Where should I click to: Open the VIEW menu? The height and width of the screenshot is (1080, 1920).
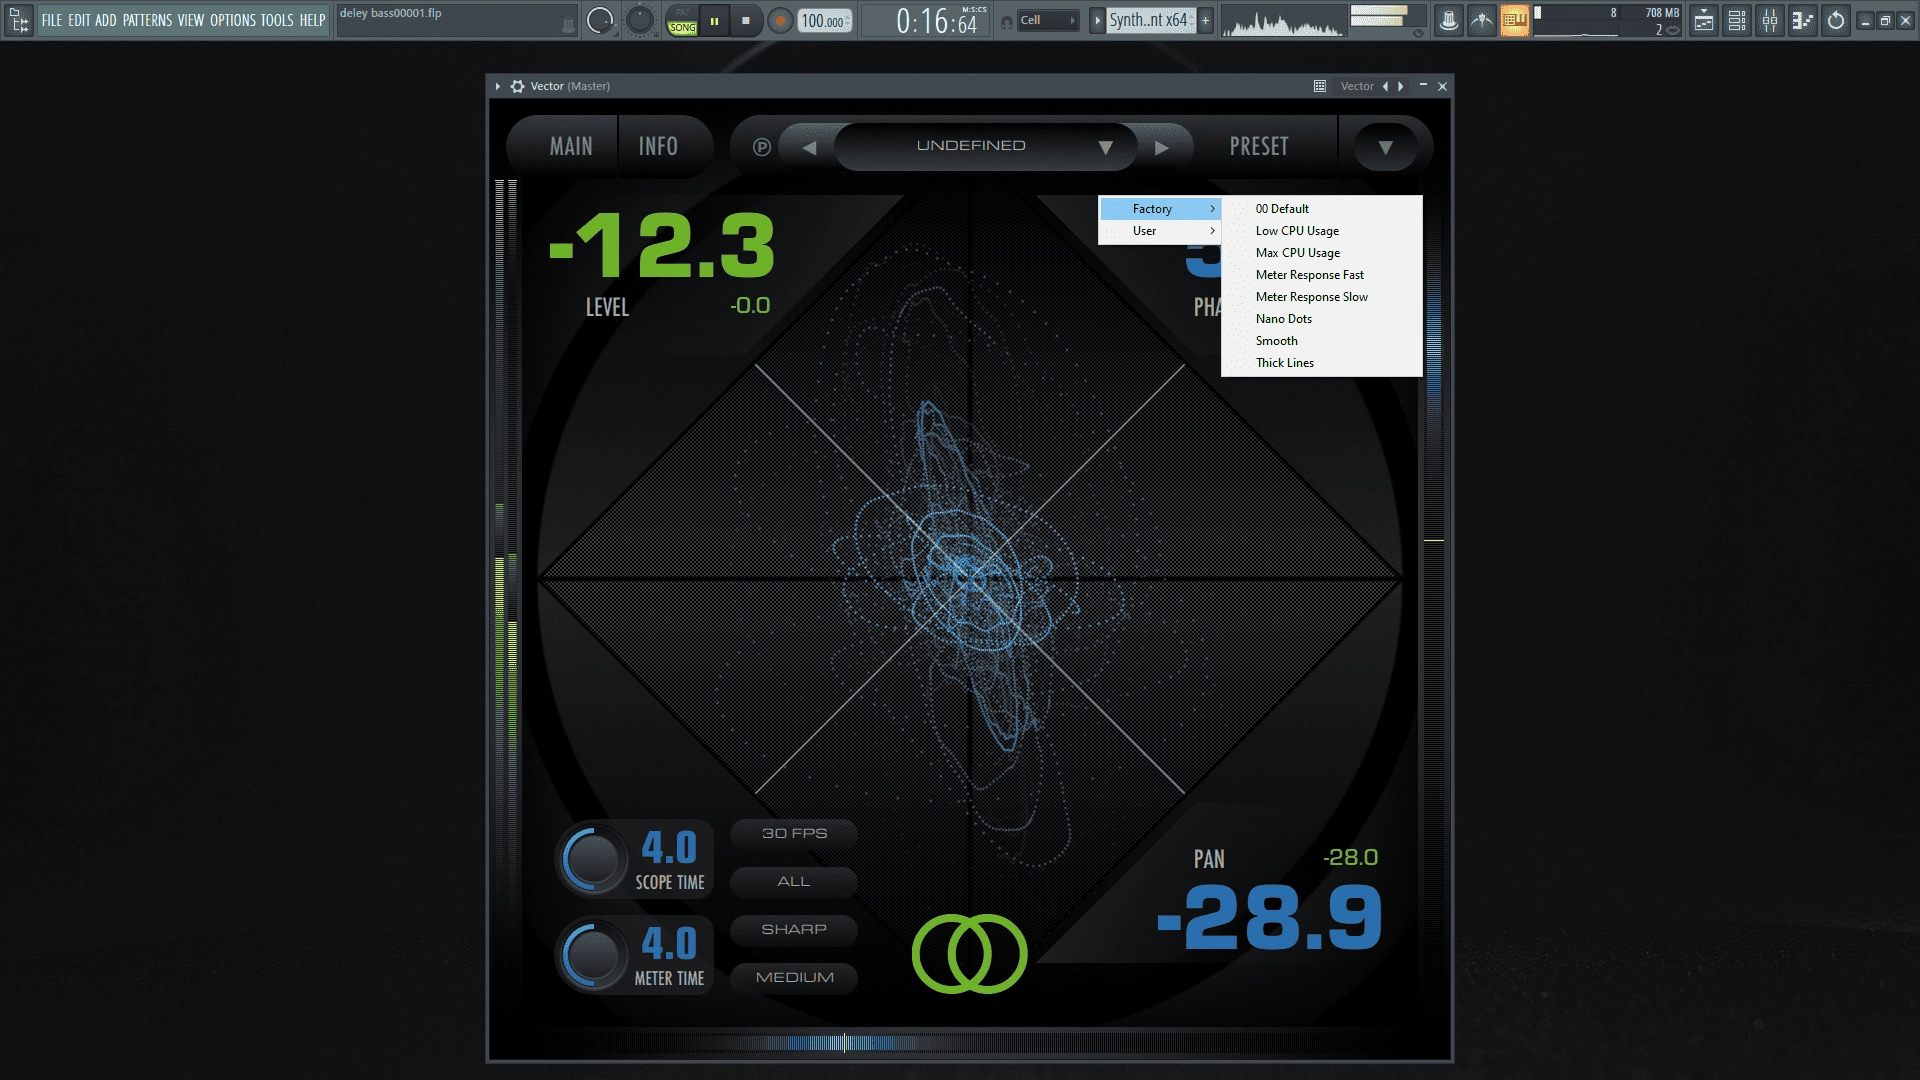[x=191, y=20]
